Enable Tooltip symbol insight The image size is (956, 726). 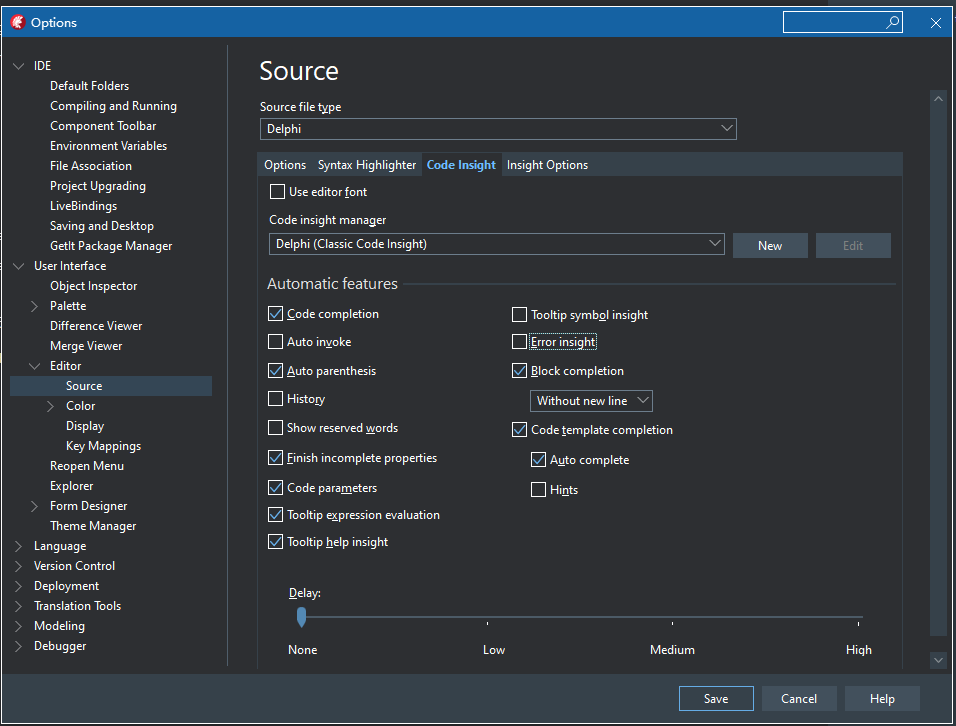click(519, 315)
